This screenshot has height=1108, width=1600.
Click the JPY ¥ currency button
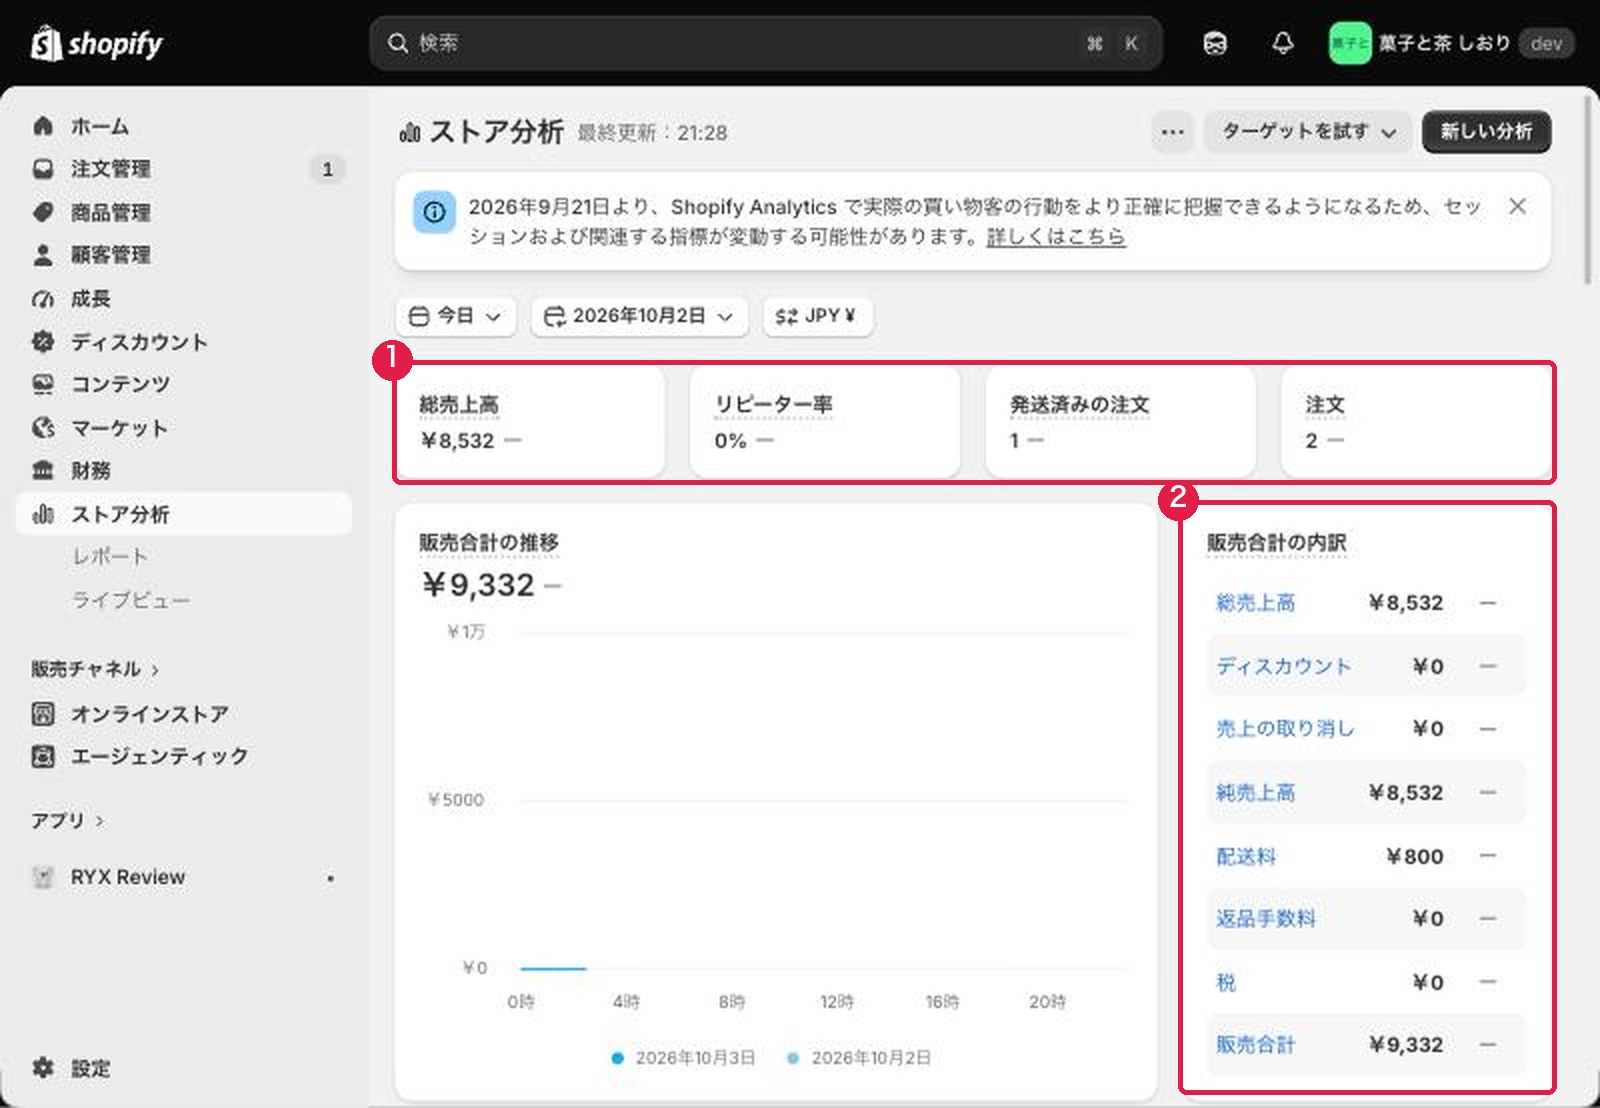818,316
